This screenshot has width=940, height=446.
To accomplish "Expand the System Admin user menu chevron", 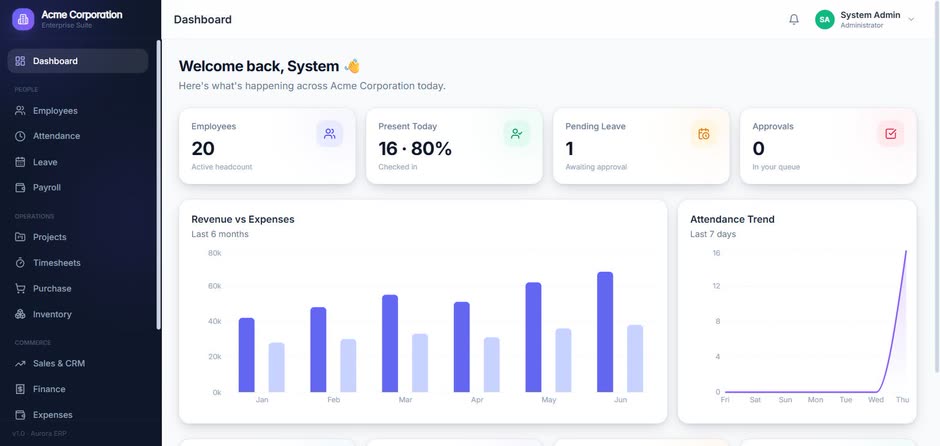I will click(911, 19).
